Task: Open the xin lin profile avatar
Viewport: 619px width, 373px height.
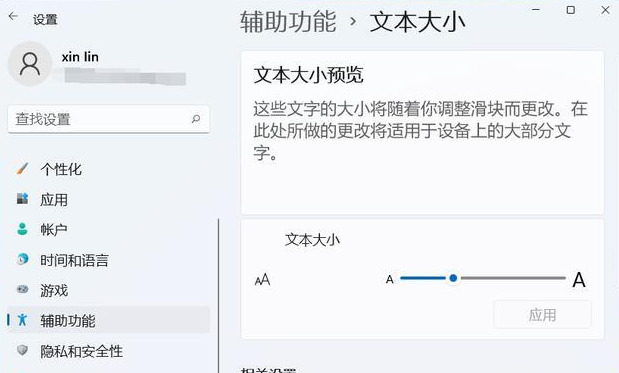Action: click(30, 64)
